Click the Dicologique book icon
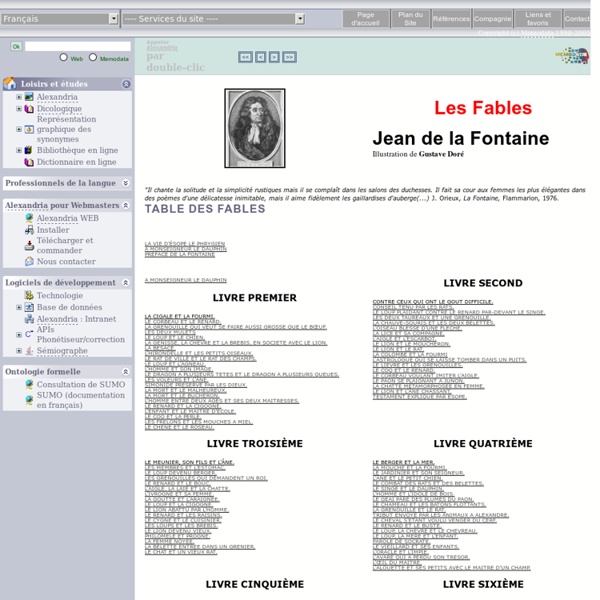Screen dimensions: 600x600 coord(29,109)
